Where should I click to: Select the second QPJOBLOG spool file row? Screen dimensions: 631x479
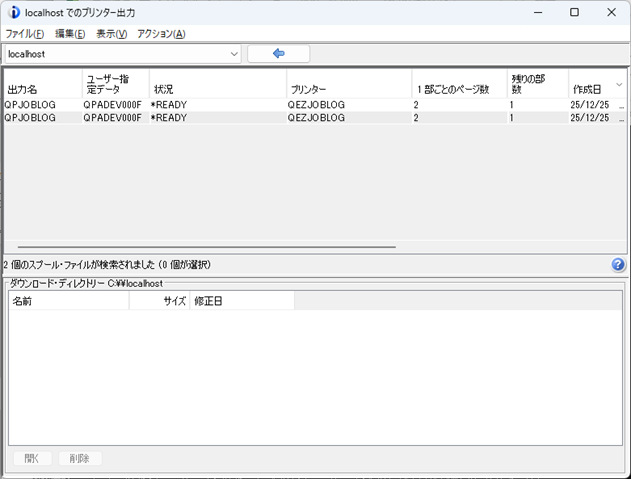click(200, 117)
